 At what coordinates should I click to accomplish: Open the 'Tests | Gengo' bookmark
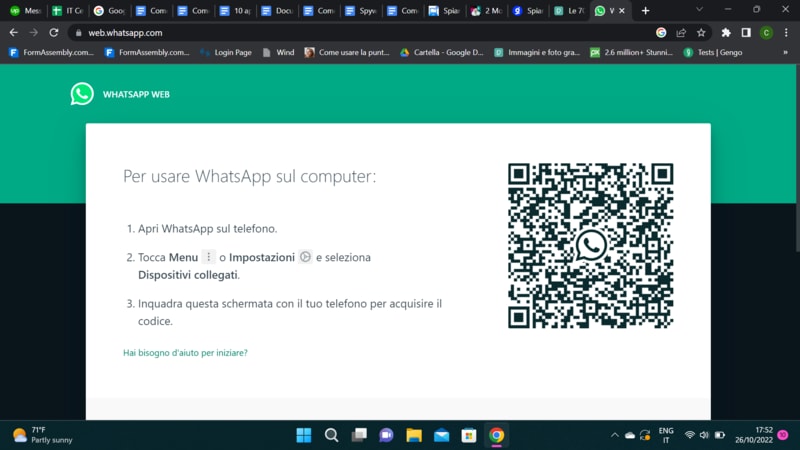715,52
